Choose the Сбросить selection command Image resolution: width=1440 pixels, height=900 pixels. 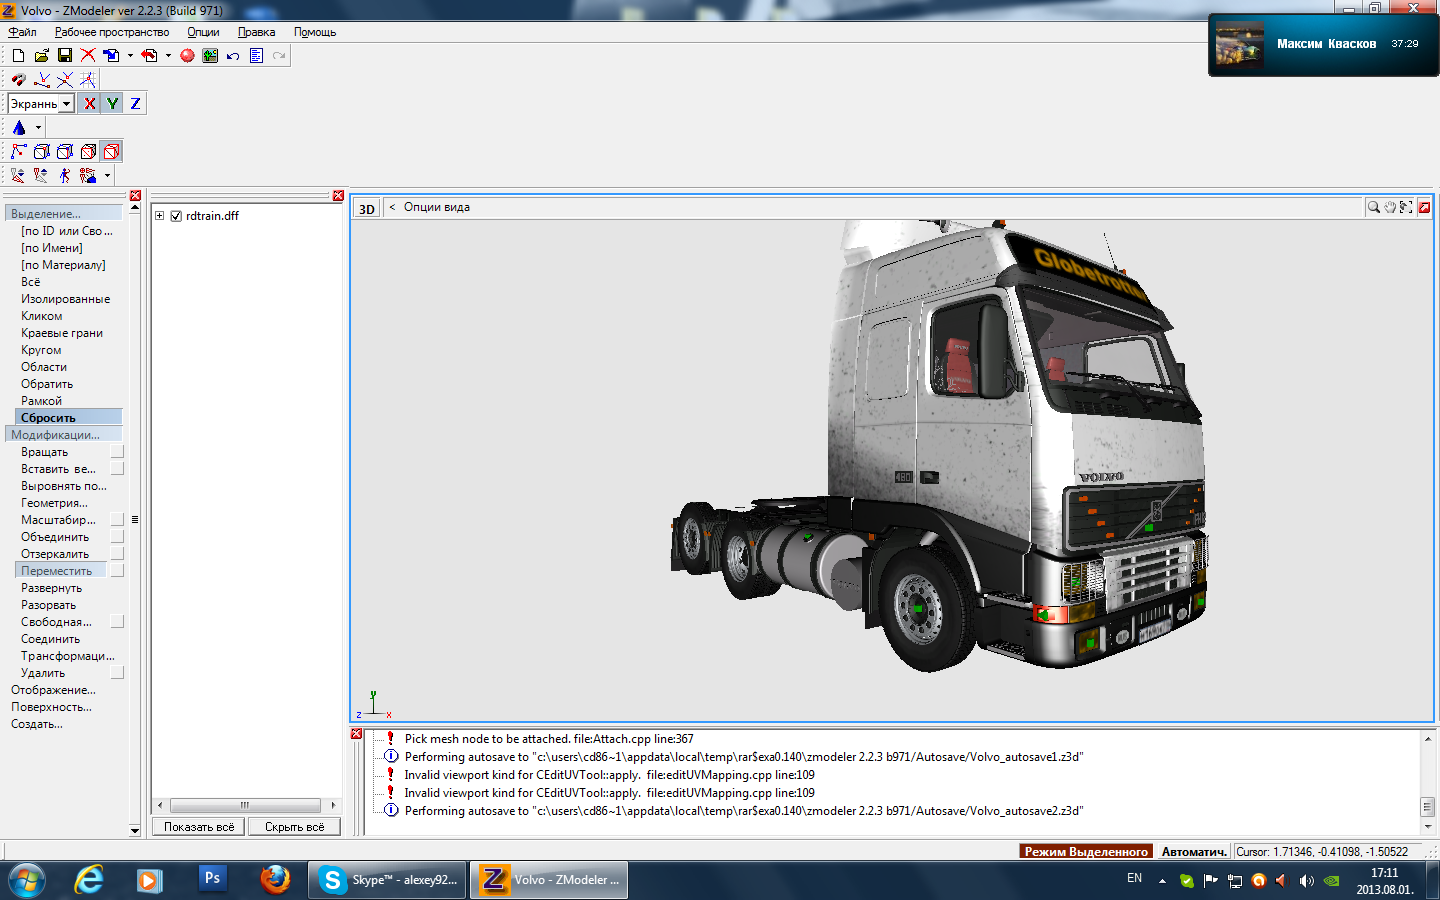69,418
